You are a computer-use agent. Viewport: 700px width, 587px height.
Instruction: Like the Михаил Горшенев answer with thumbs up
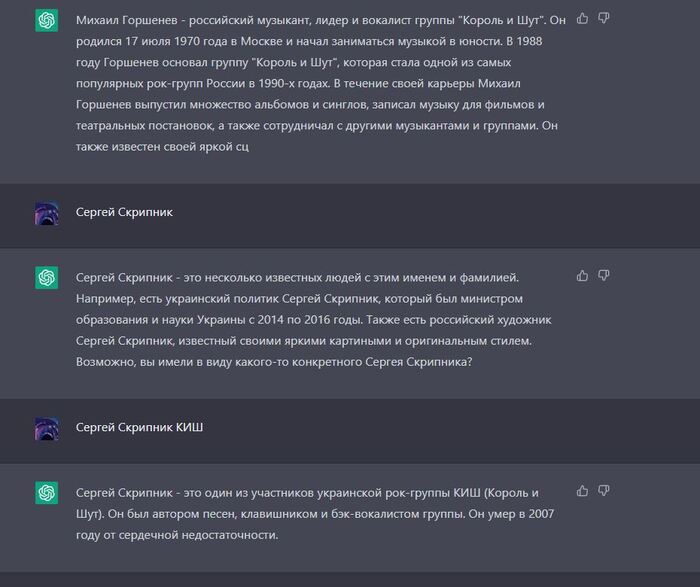click(x=583, y=19)
